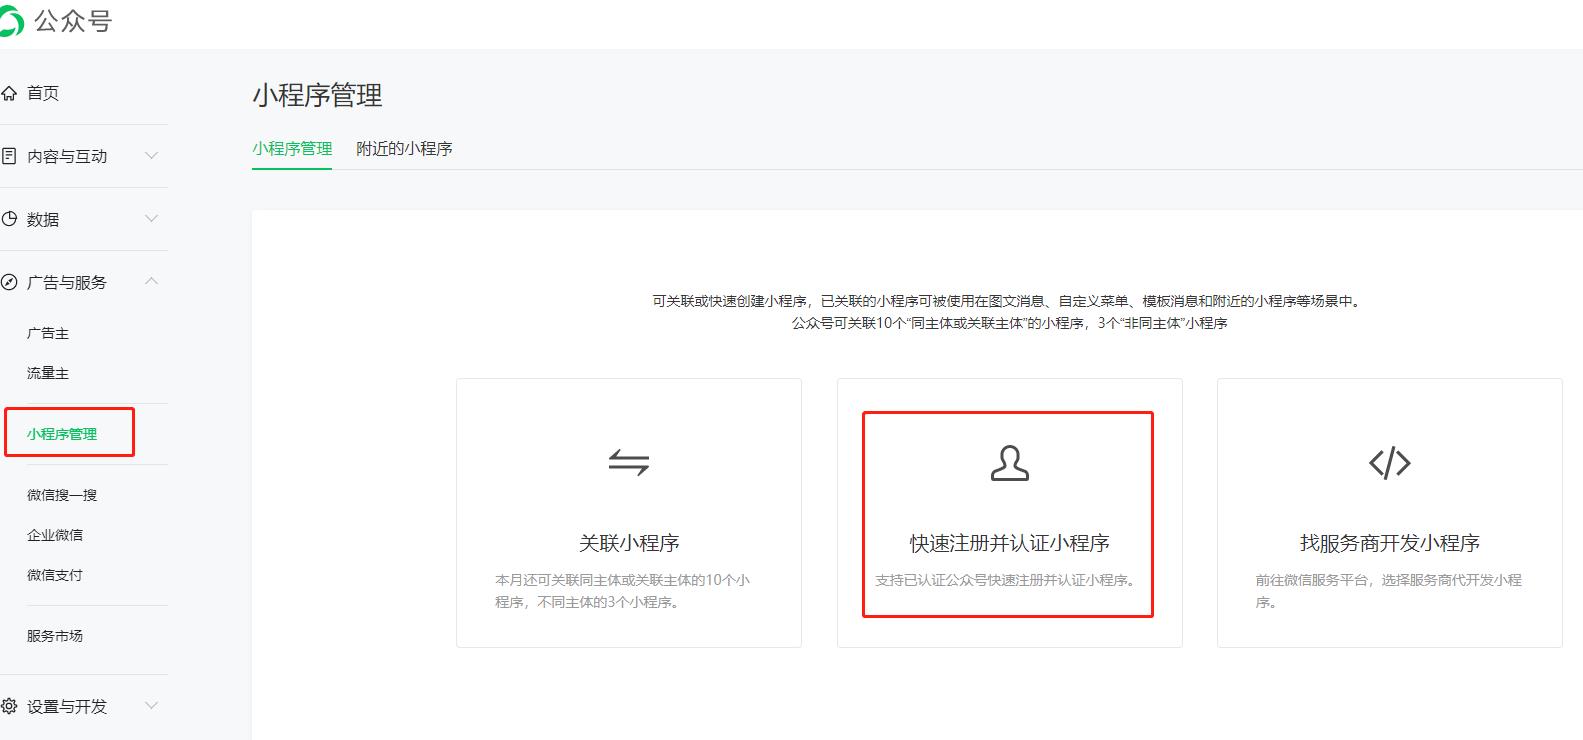Open 服务市场 in the sidebar
Viewport: 1583px width, 740px height.
click(55, 636)
